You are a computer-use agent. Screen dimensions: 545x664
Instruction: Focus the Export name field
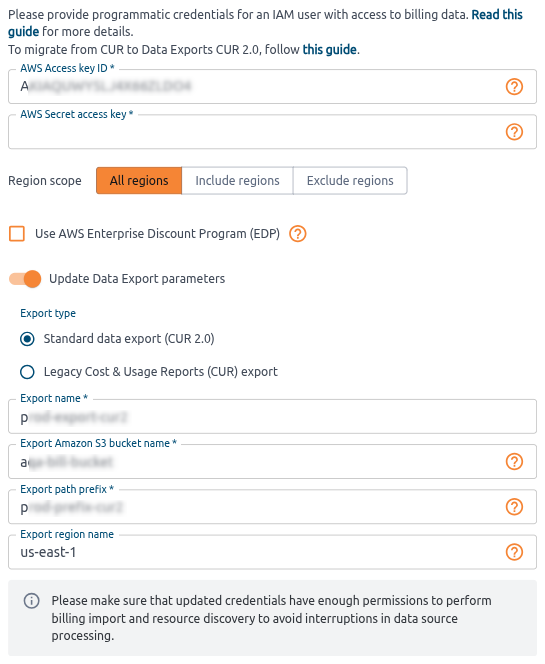[272, 417]
